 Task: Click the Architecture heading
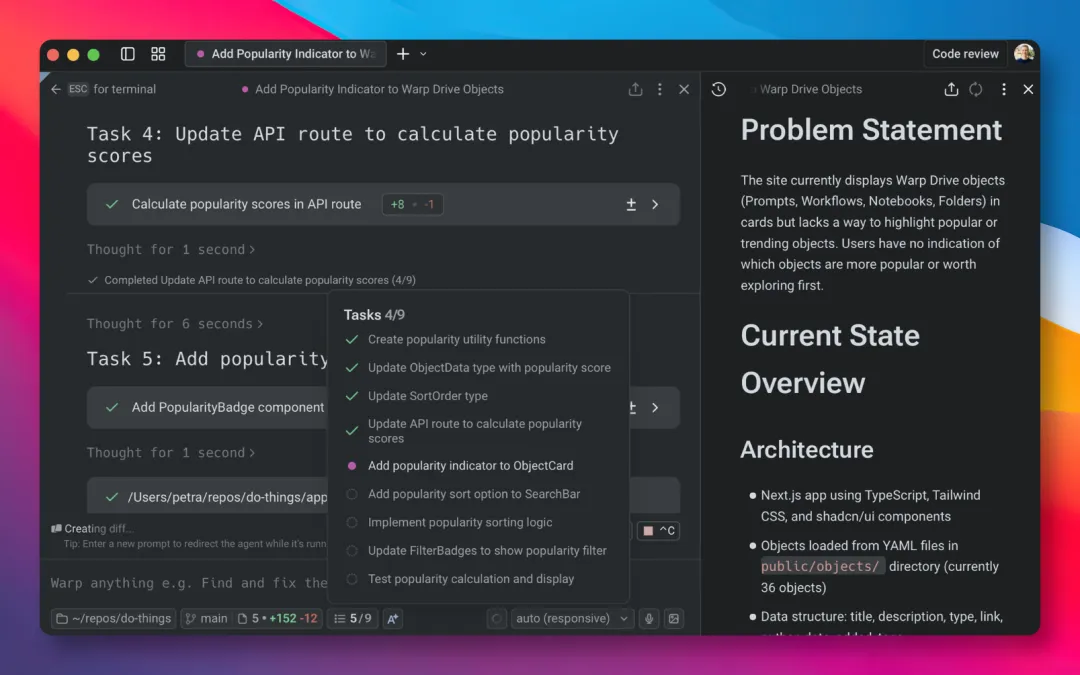click(807, 450)
